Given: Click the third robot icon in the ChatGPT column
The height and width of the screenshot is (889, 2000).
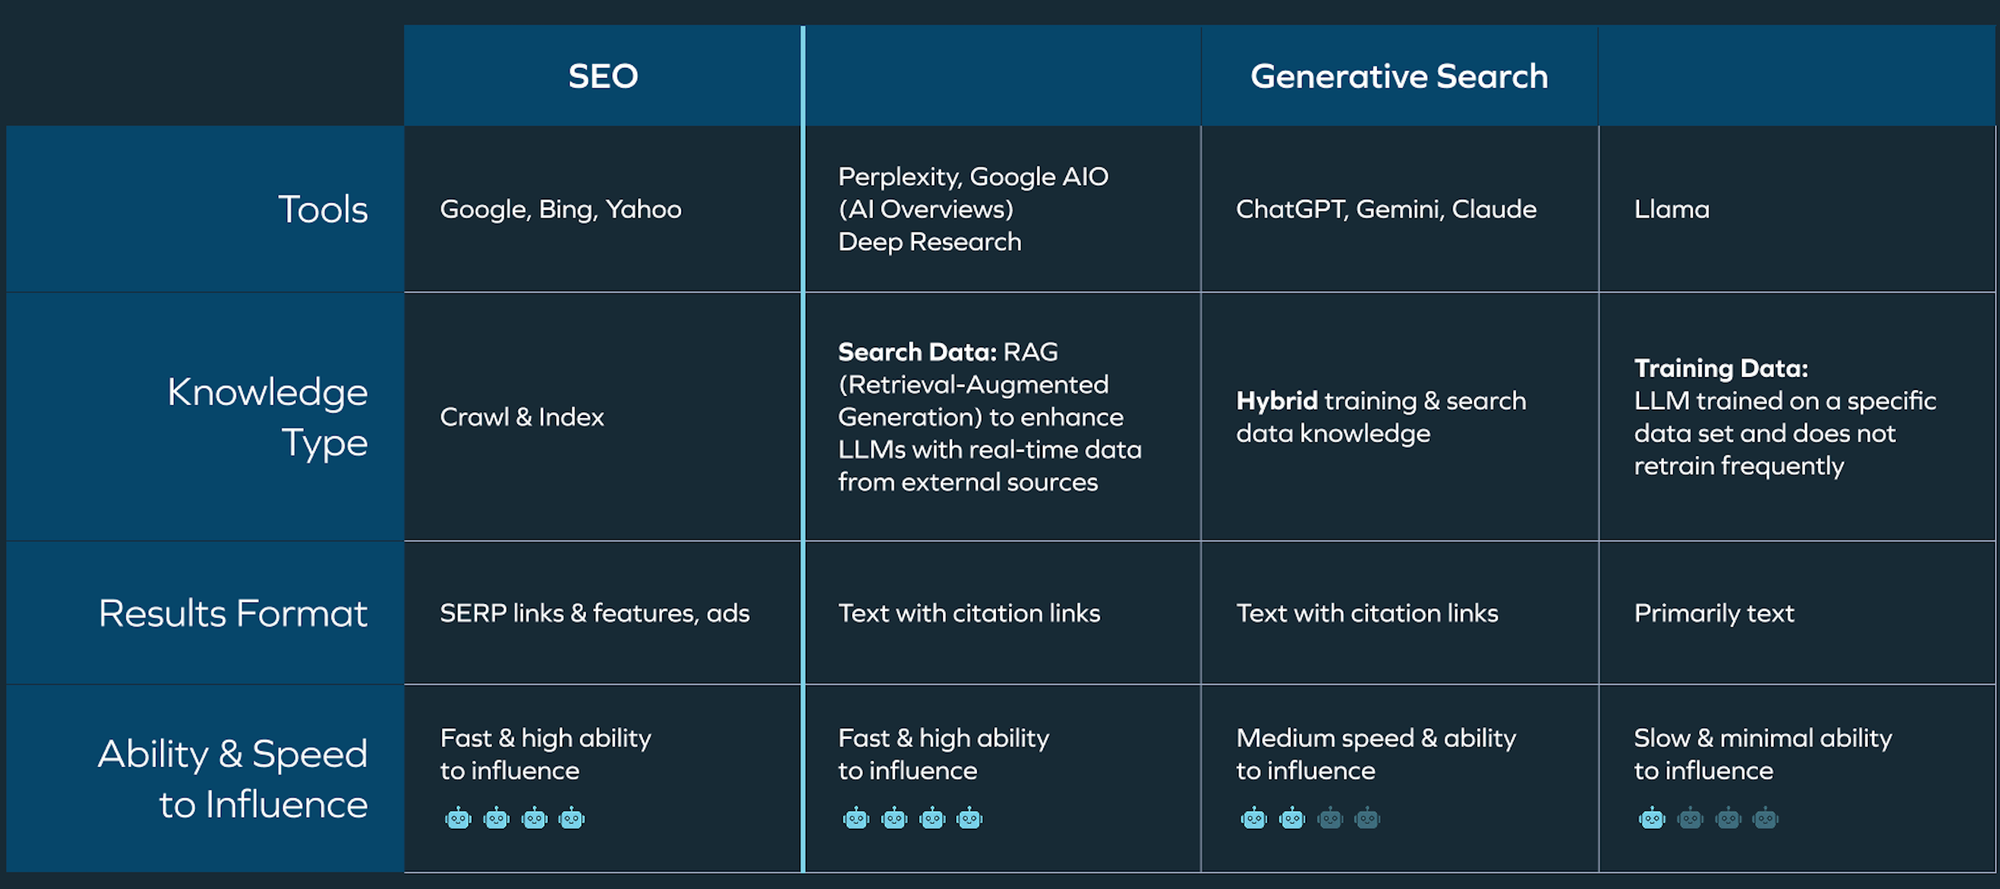Looking at the screenshot, I should pos(1330,819).
